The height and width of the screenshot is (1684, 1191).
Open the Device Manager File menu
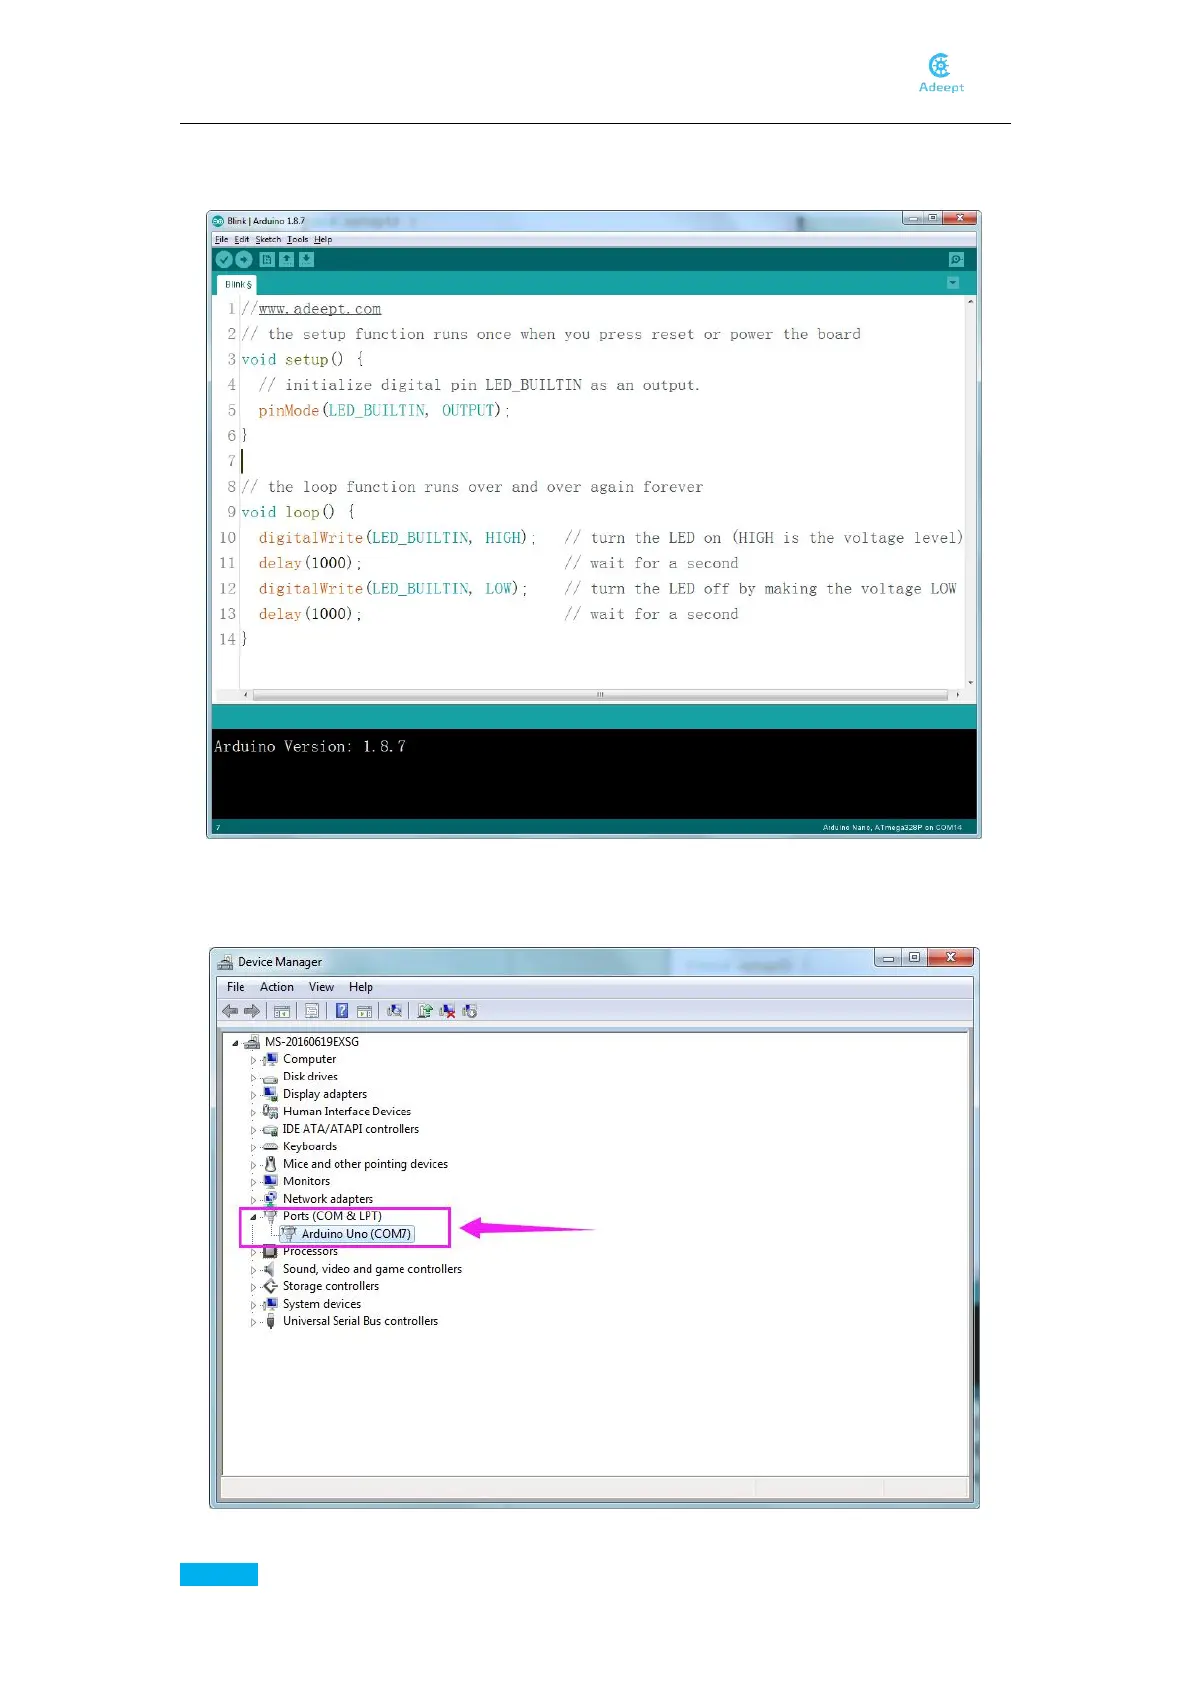point(236,987)
